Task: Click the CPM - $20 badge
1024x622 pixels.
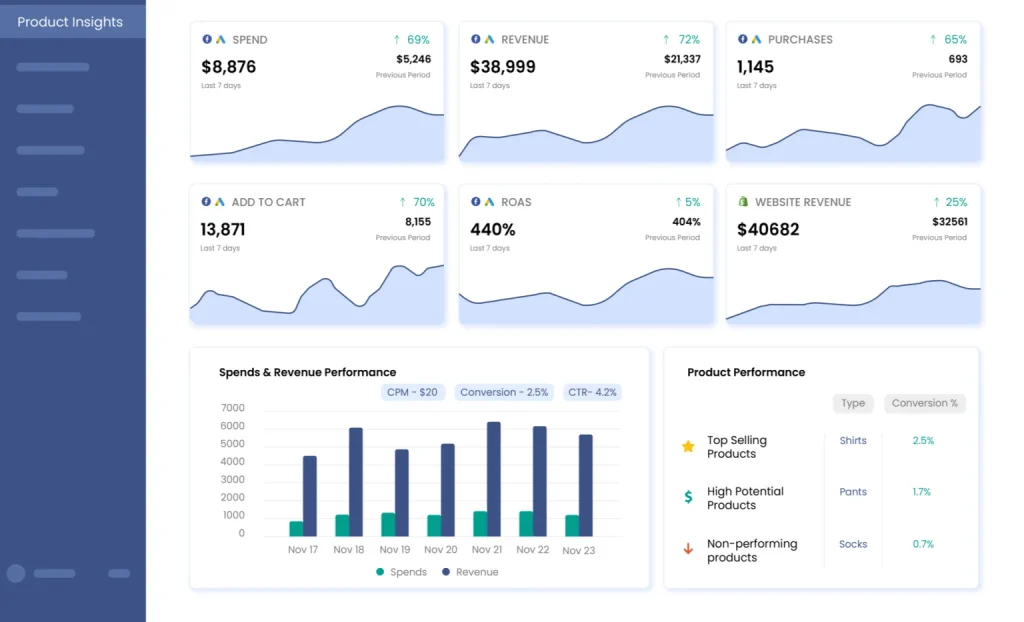Action: point(412,392)
